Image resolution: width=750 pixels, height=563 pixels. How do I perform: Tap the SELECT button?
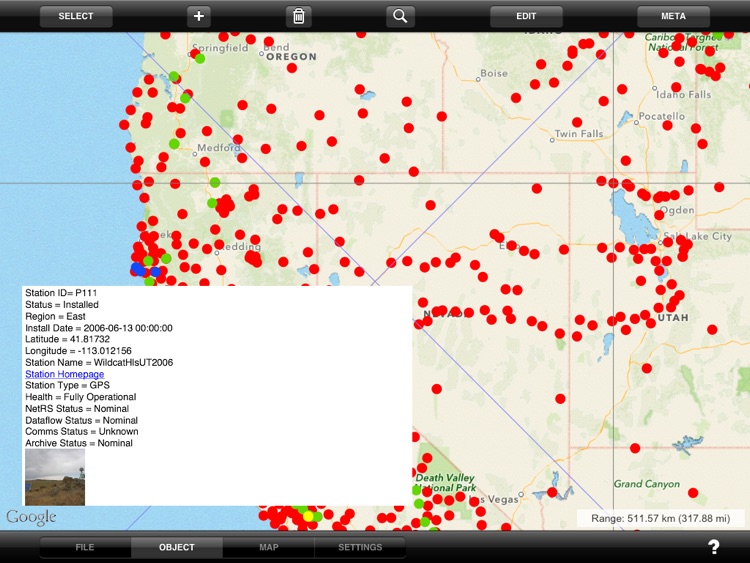[76, 16]
